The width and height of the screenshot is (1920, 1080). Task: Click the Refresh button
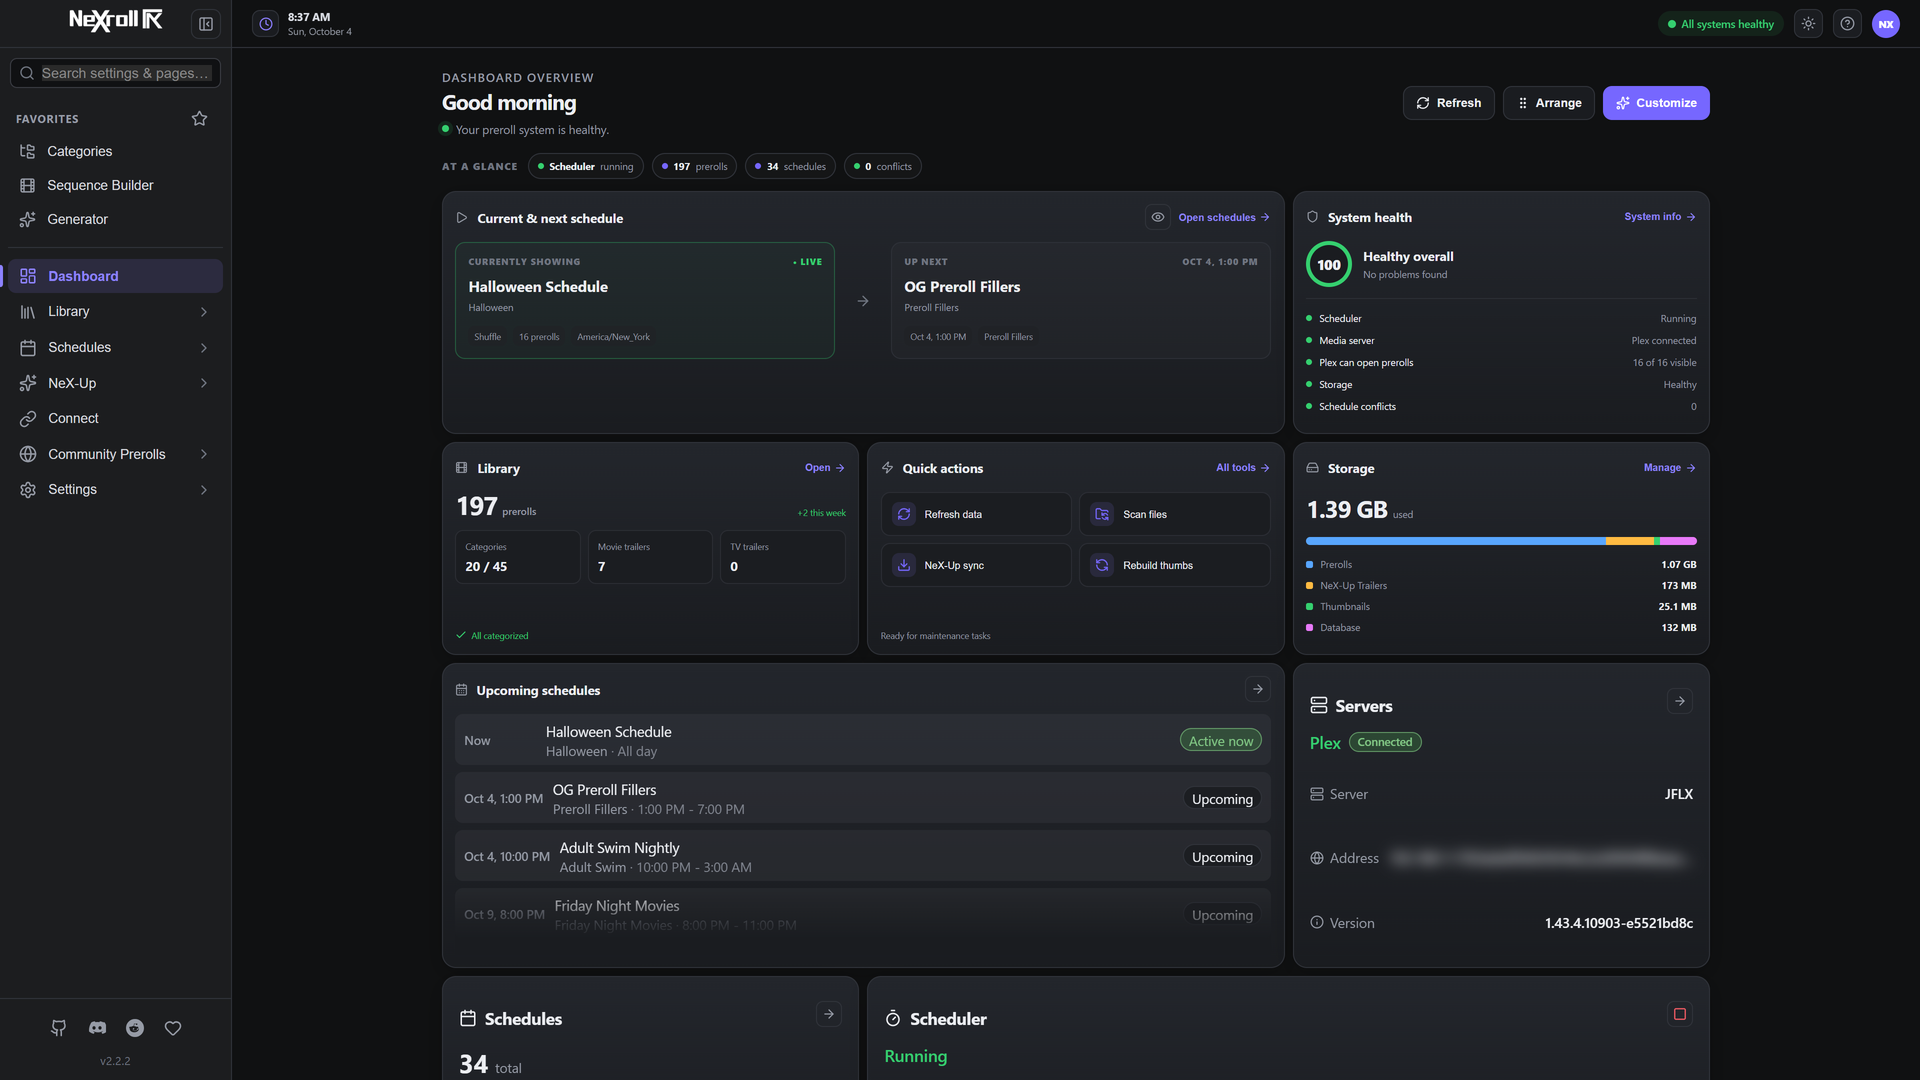coord(1448,103)
